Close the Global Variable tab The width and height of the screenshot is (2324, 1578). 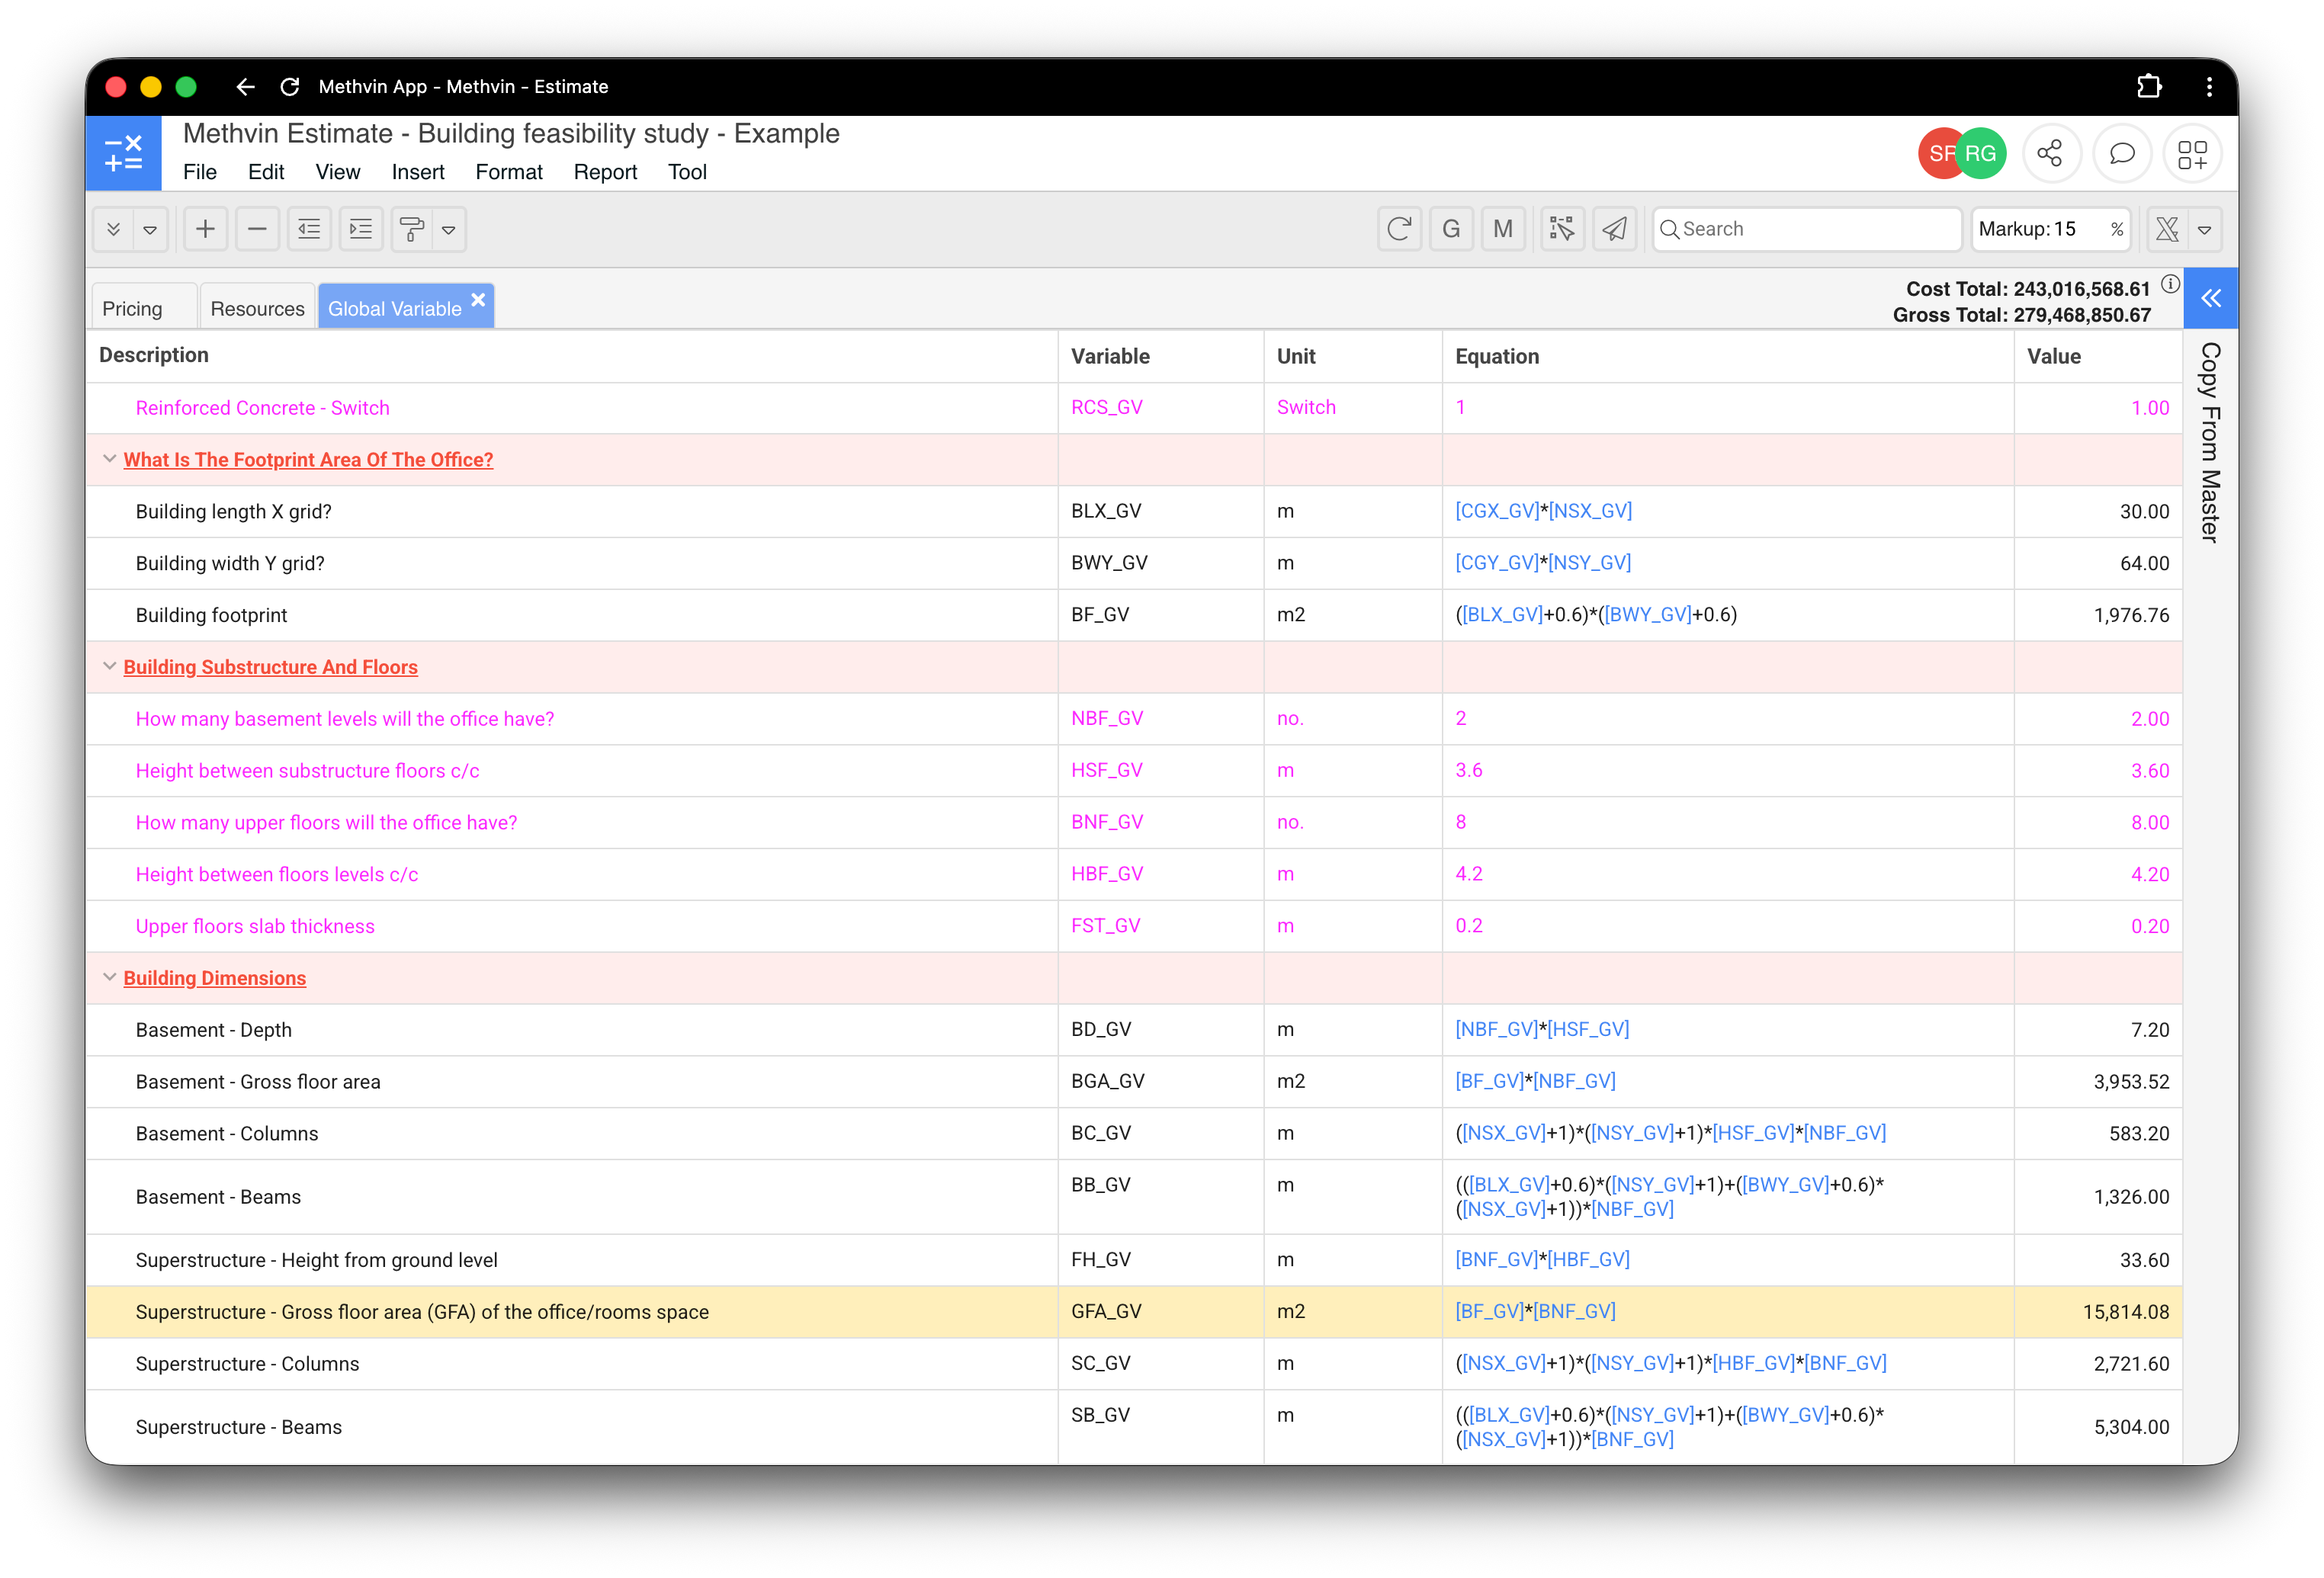(x=478, y=299)
